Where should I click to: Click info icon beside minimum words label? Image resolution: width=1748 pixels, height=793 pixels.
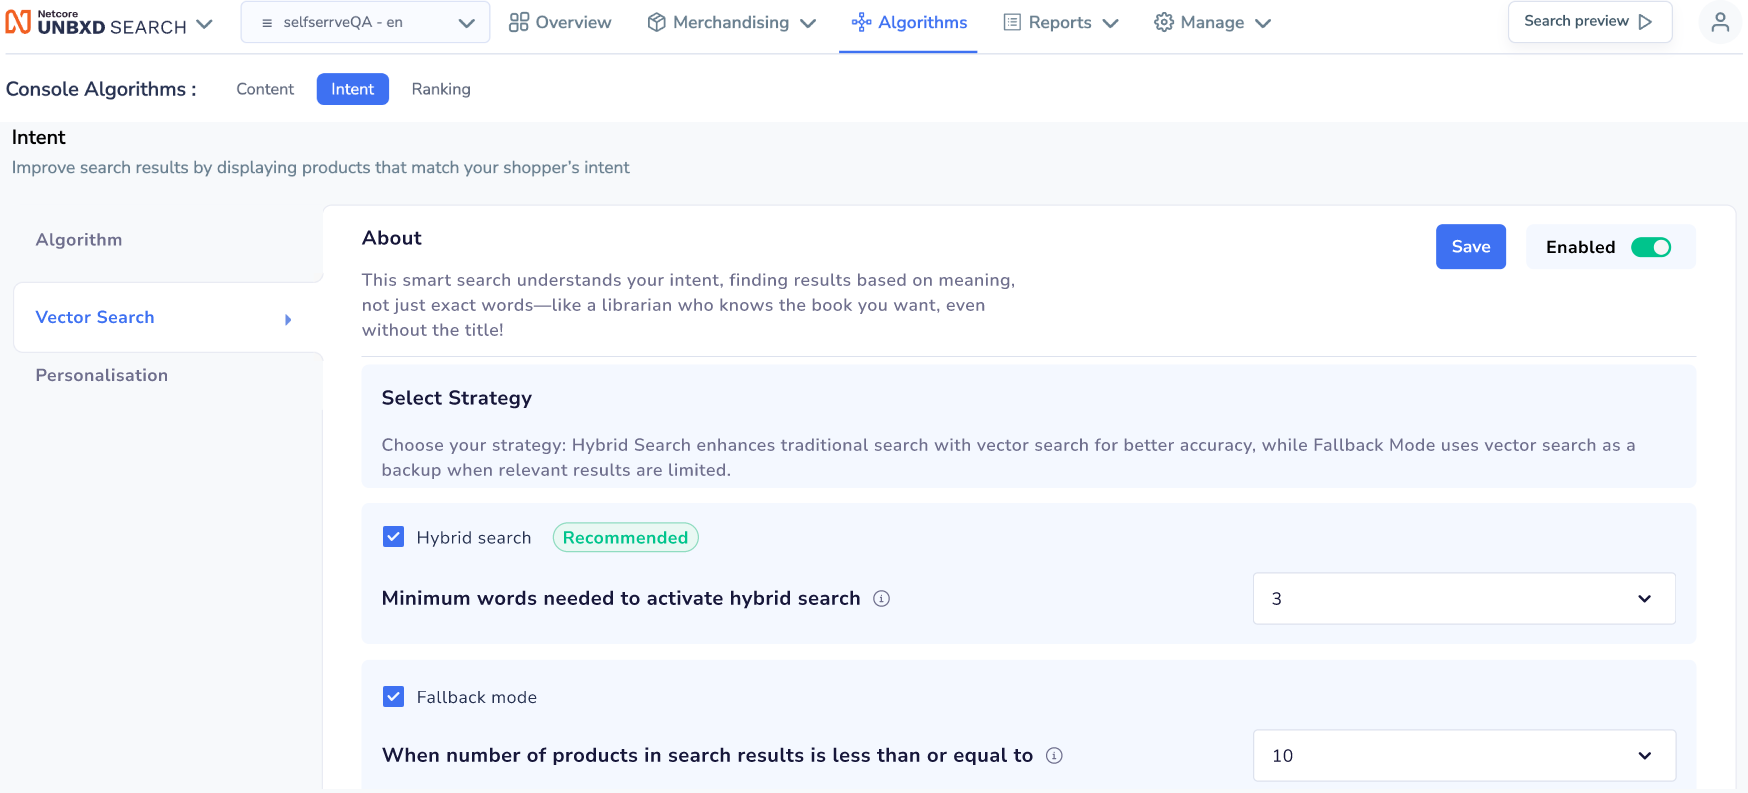point(881,599)
